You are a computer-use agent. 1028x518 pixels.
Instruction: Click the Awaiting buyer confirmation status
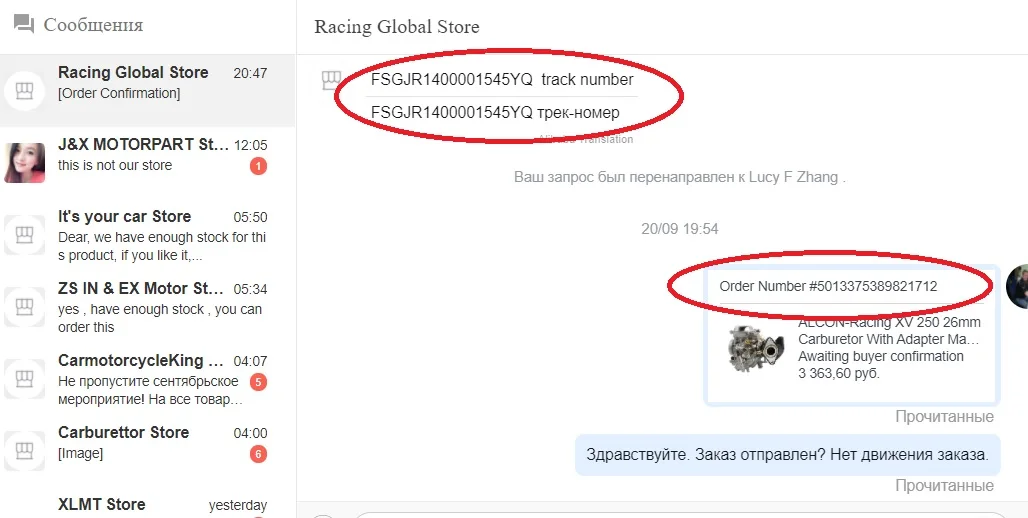tap(880, 356)
